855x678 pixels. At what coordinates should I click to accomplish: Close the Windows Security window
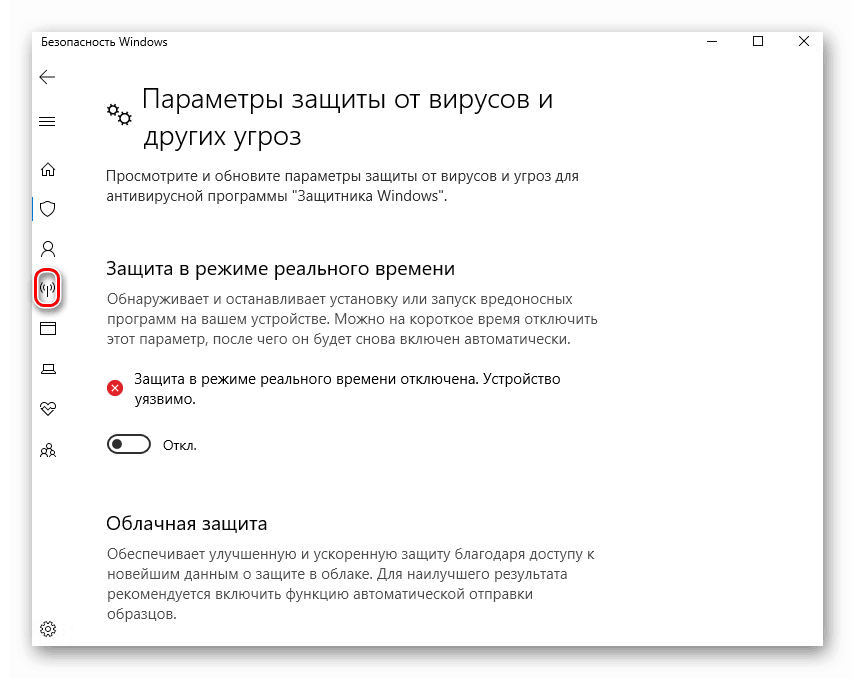[803, 41]
